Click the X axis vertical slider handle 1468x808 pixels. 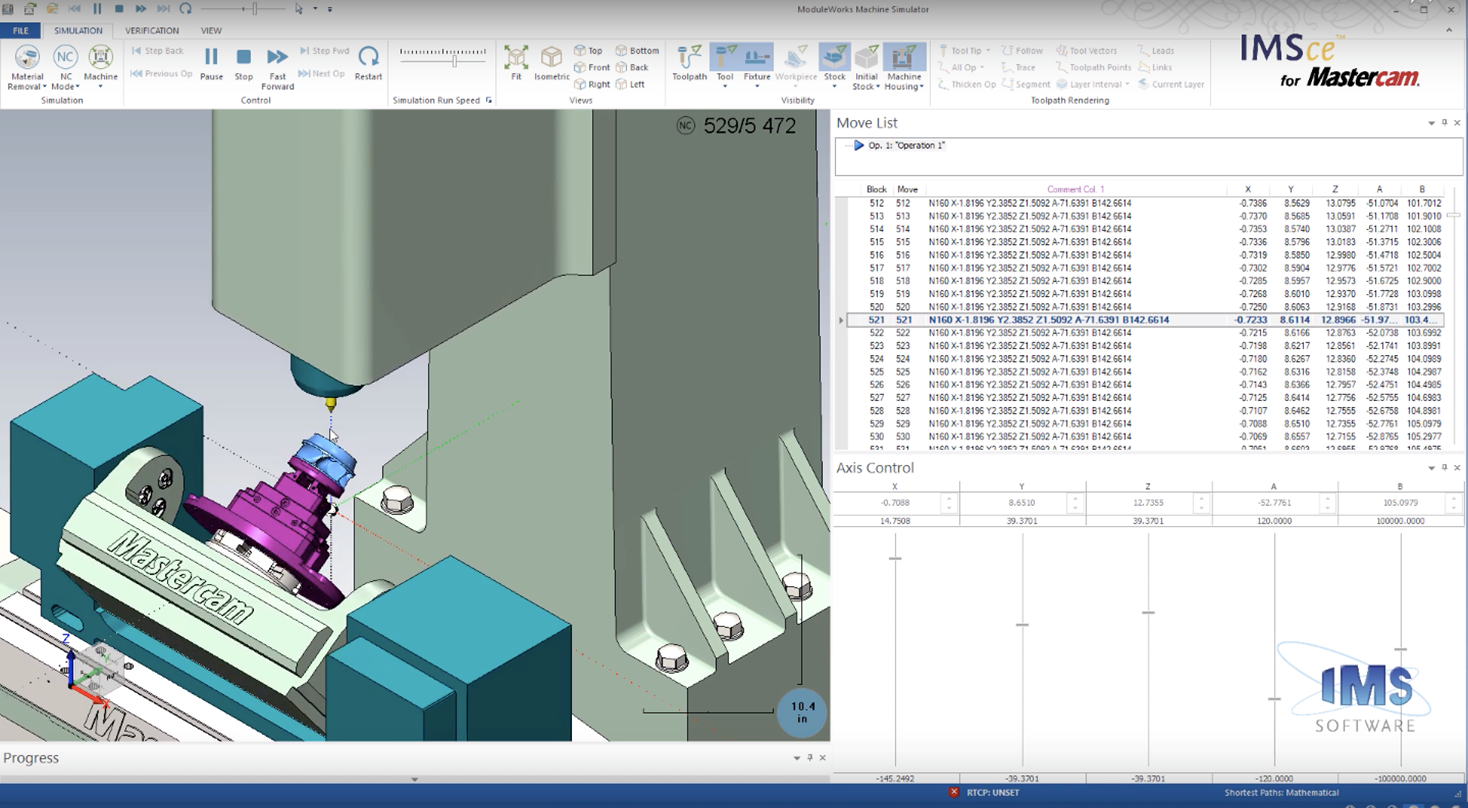[x=895, y=558]
